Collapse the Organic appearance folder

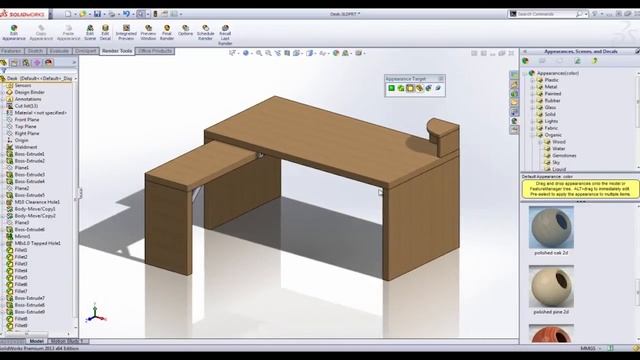pyautogui.click(x=532, y=135)
